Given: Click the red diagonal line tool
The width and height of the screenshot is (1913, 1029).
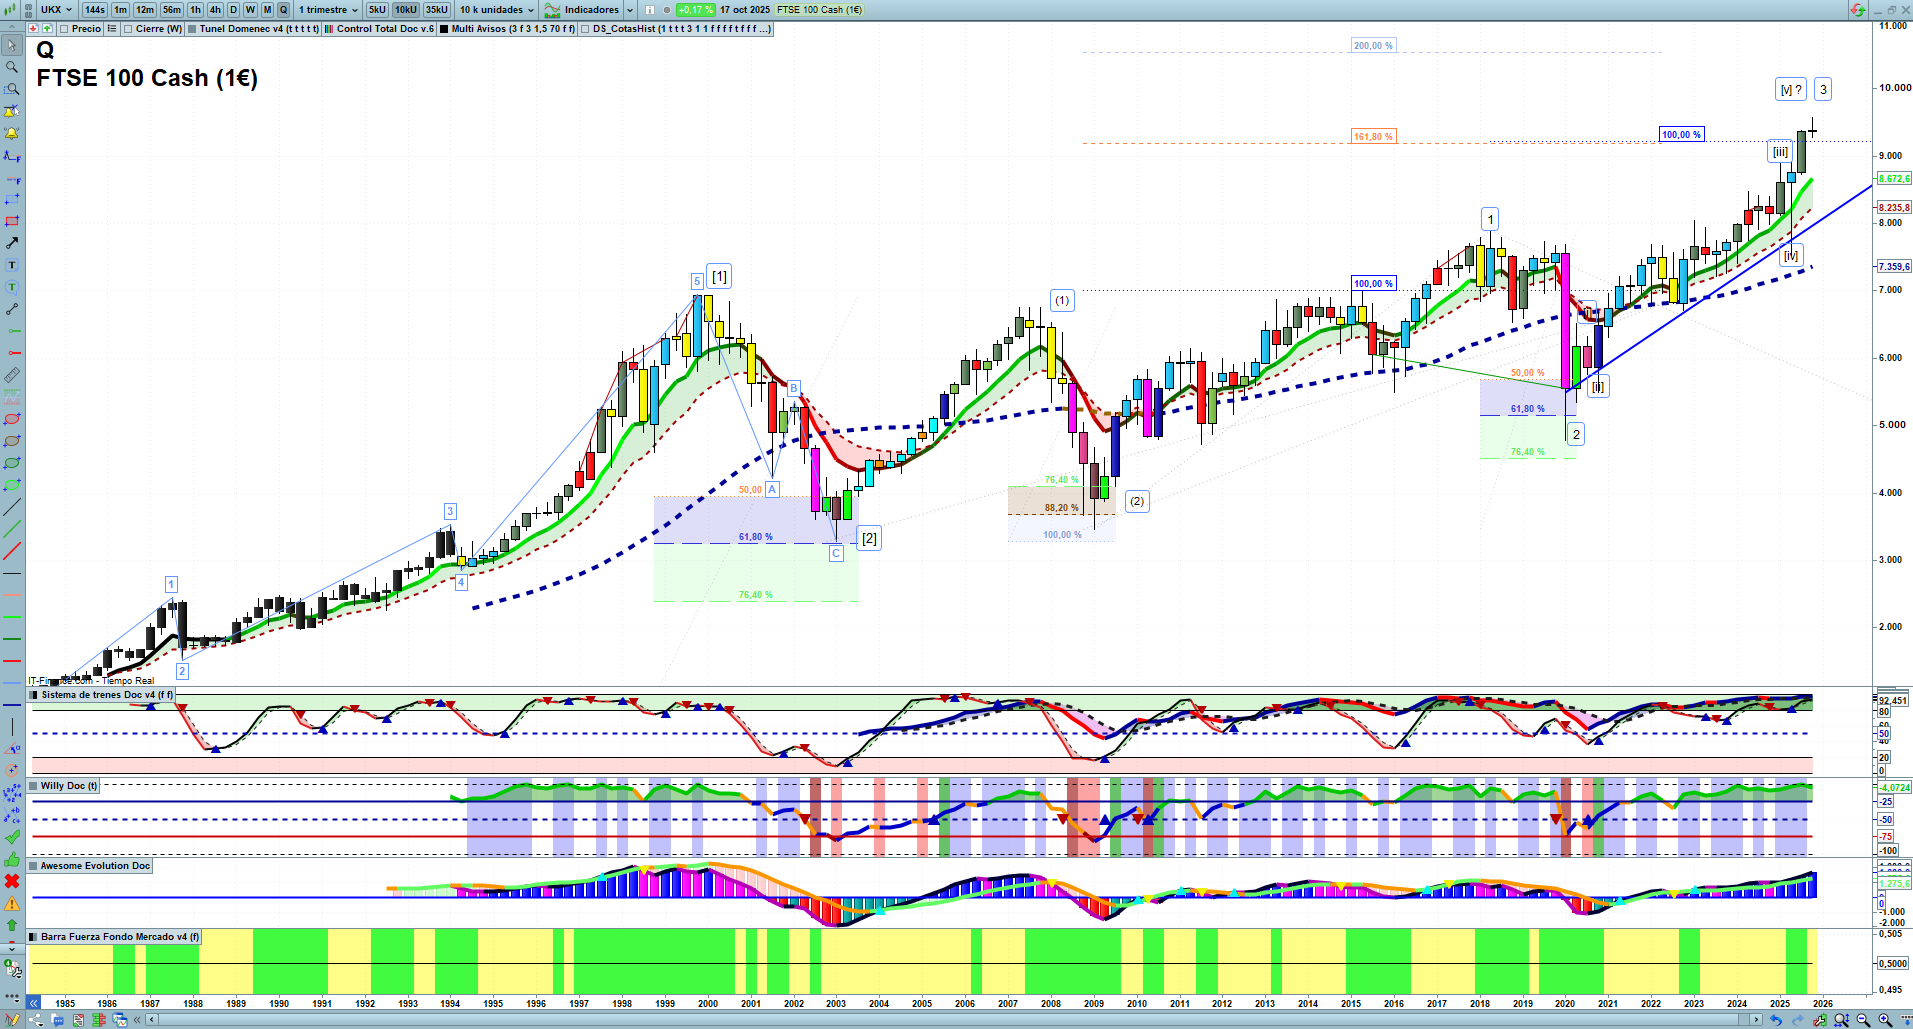Looking at the screenshot, I should tap(12, 551).
